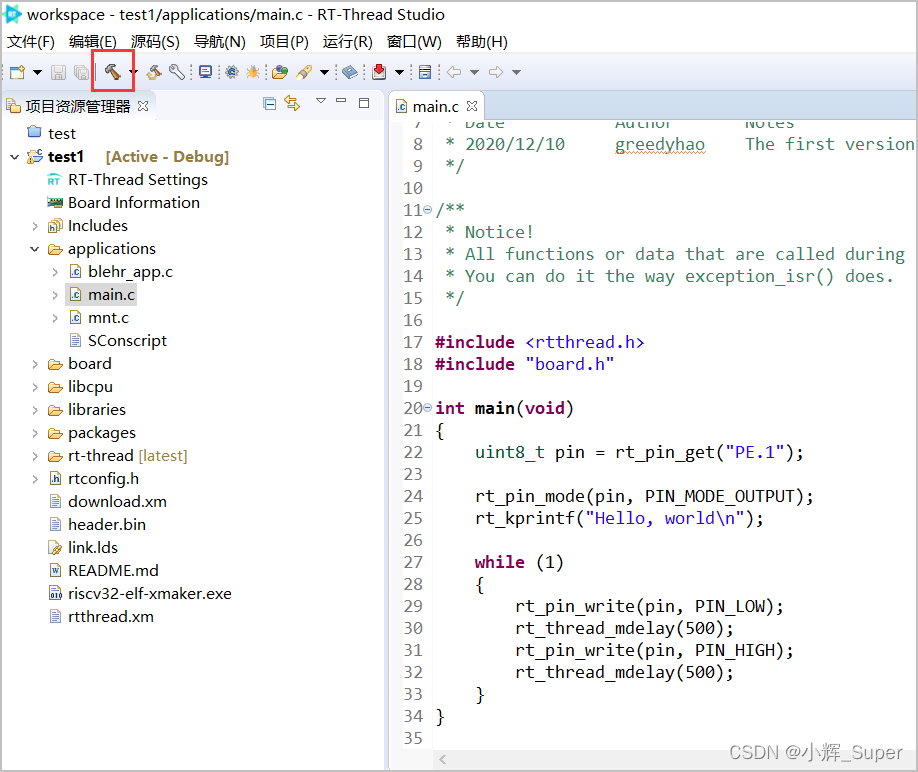This screenshot has width=918, height=772.
Task: Open the build hammer dropdown arrow
Action: [x=133, y=72]
